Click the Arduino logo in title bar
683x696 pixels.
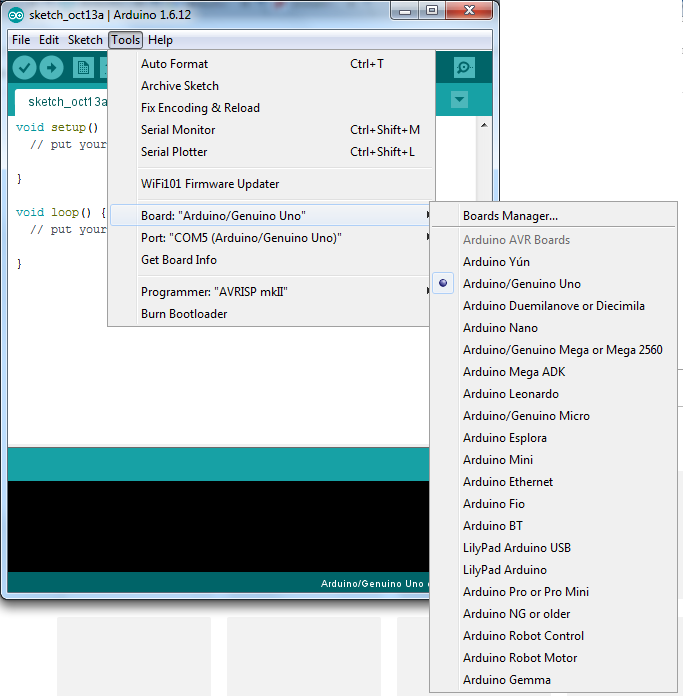pos(16,15)
